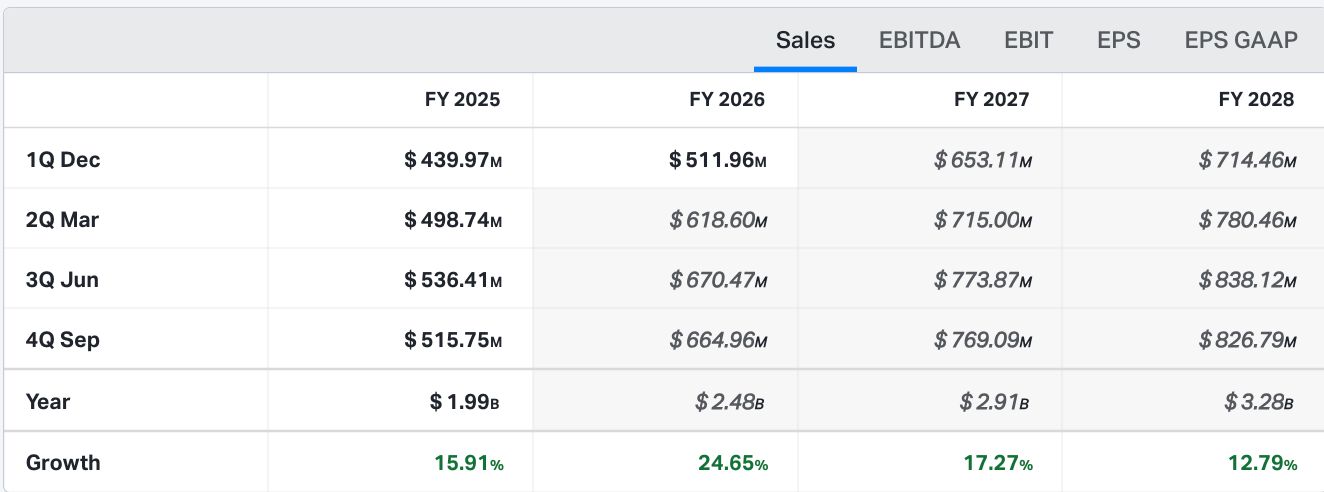
Task: Switch to EPS GAAP tab
Action: click(1241, 40)
